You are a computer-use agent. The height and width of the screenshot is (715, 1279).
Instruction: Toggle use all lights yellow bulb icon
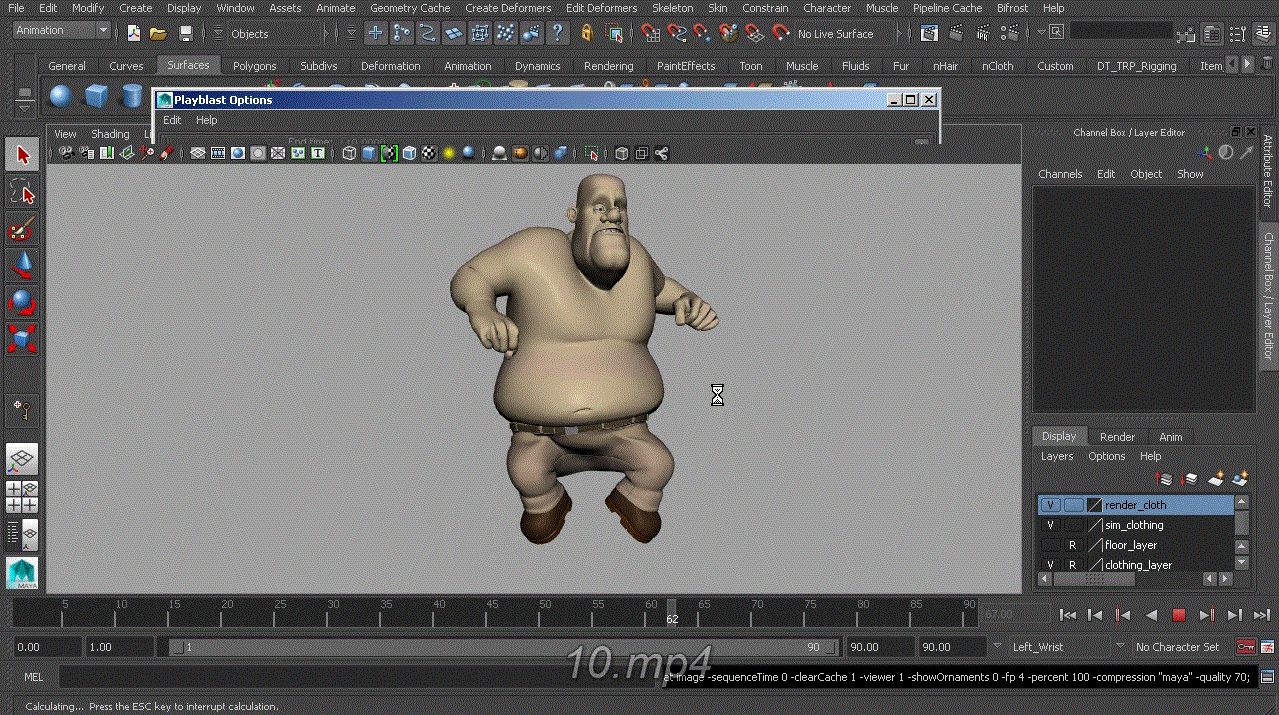(449, 153)
